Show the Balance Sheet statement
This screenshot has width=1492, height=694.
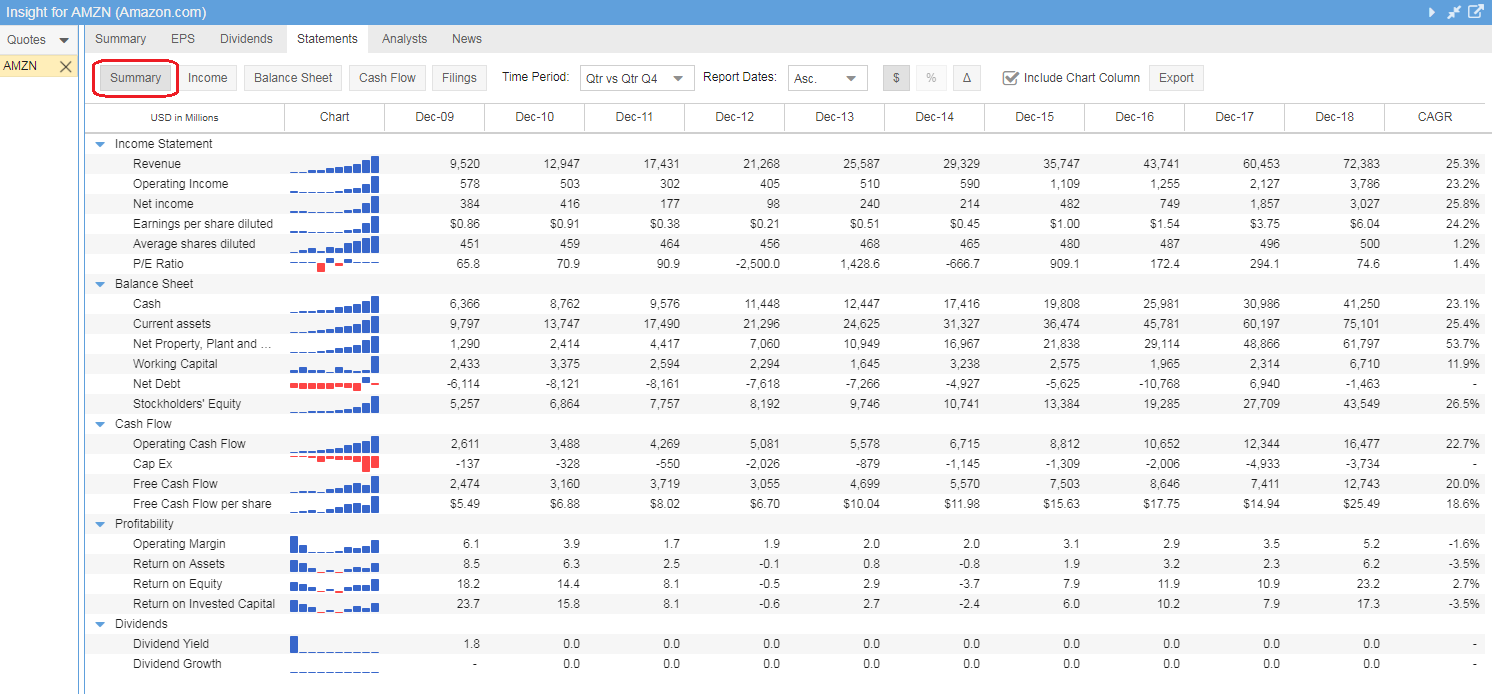293,78
